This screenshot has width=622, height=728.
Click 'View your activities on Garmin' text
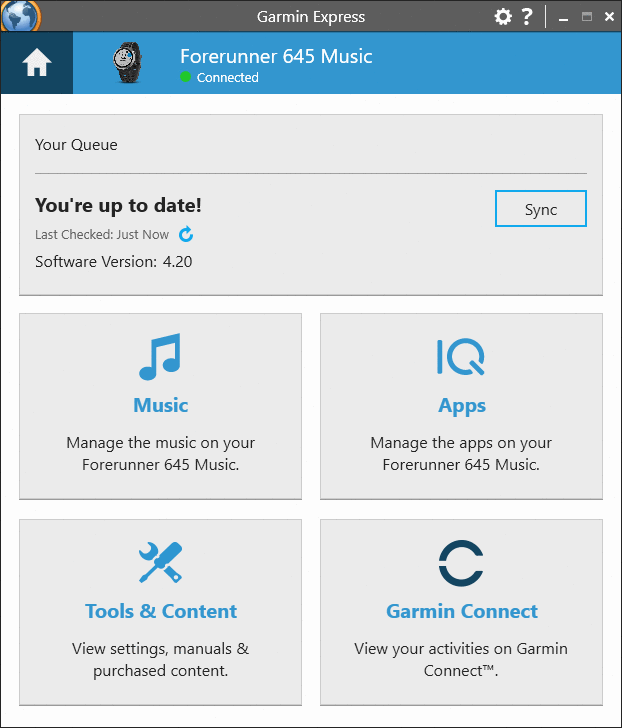[x=461, y=649]
